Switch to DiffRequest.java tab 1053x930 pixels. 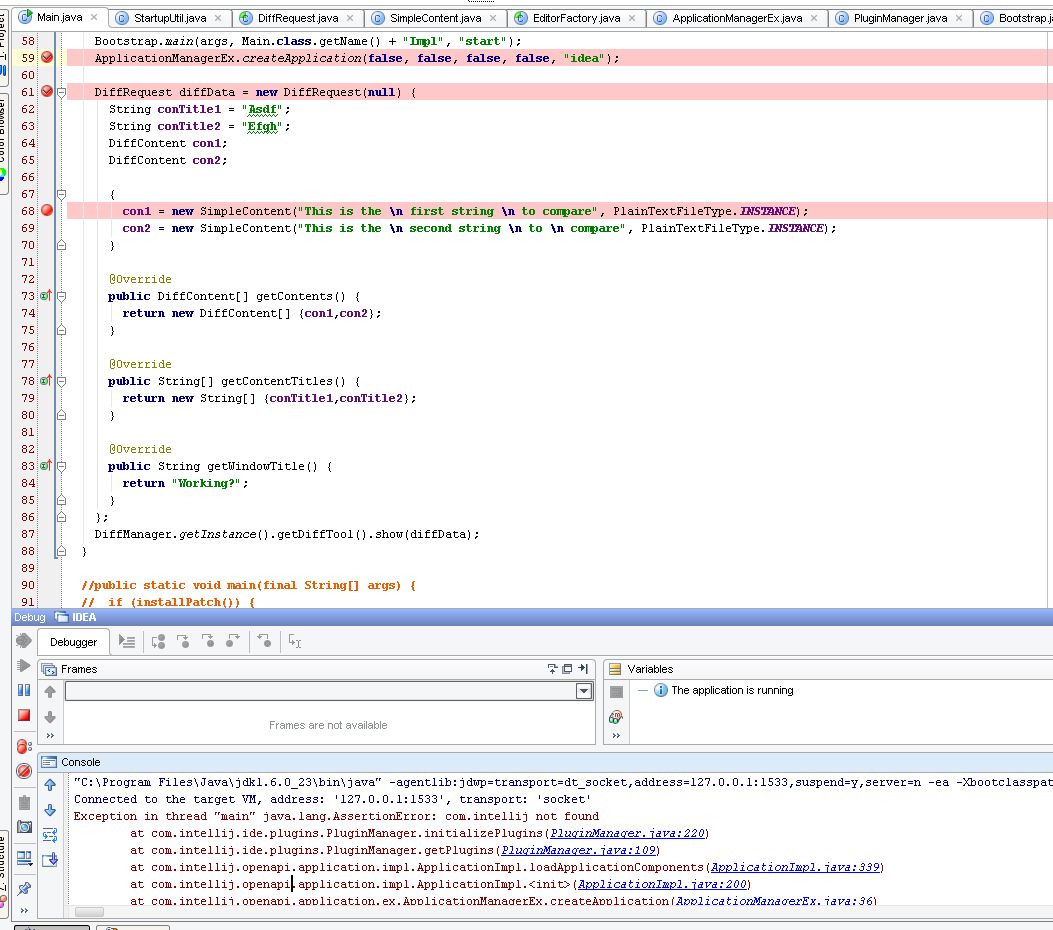pyautogui.click(x=297, y=18)
